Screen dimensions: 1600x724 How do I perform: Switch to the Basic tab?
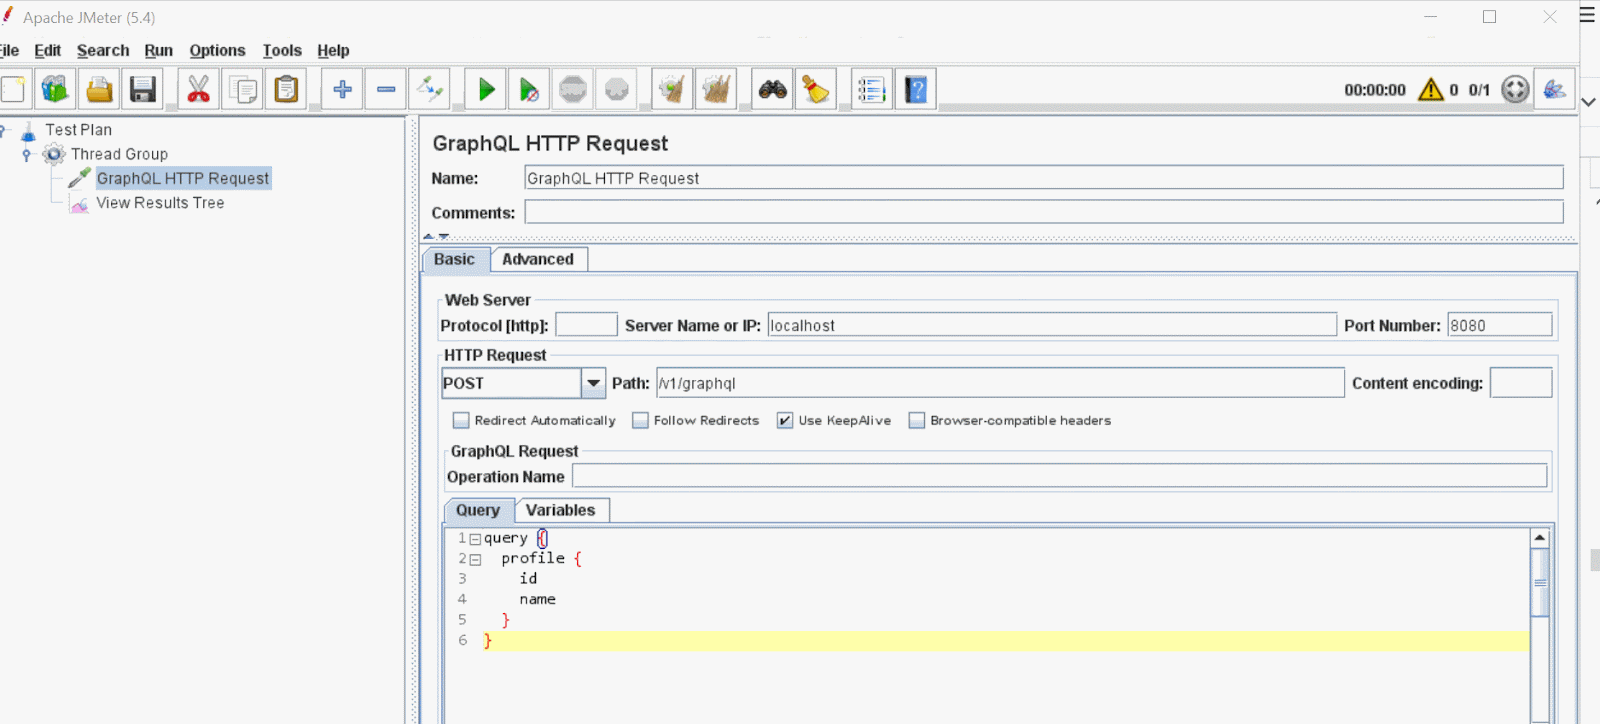[x=455, y=259]
